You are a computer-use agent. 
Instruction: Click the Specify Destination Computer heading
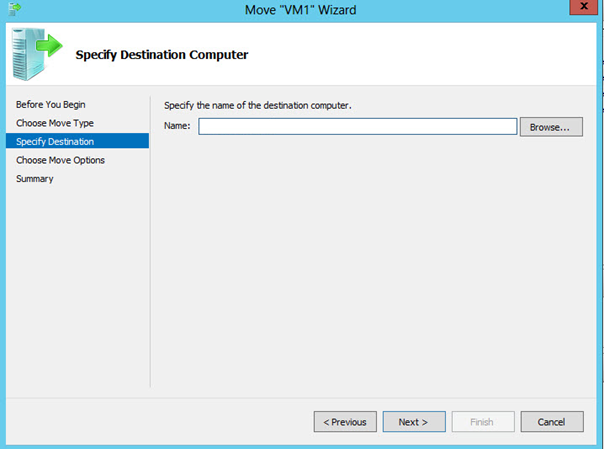tap(162, 55)
